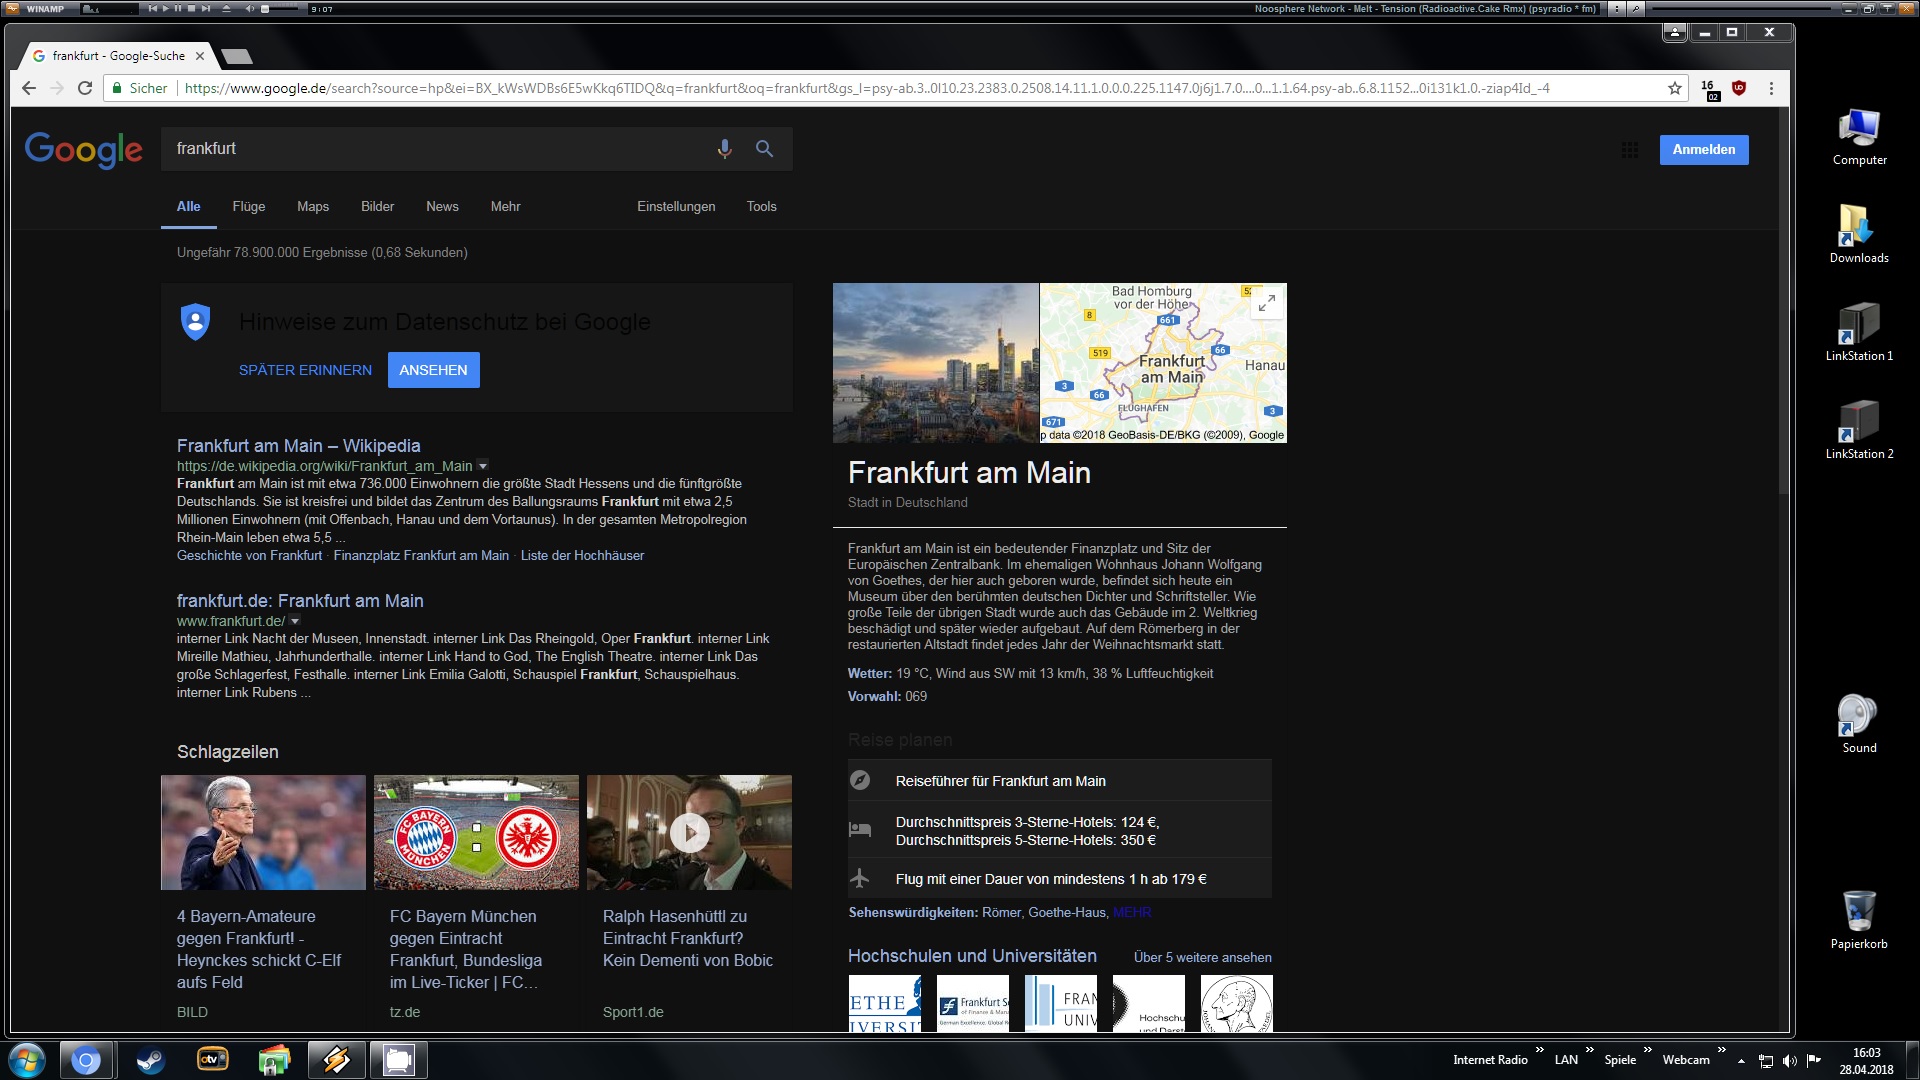The image size is (1920, 1080).
Task: Open the Frankfurt skyline photo
Action: 936,363
